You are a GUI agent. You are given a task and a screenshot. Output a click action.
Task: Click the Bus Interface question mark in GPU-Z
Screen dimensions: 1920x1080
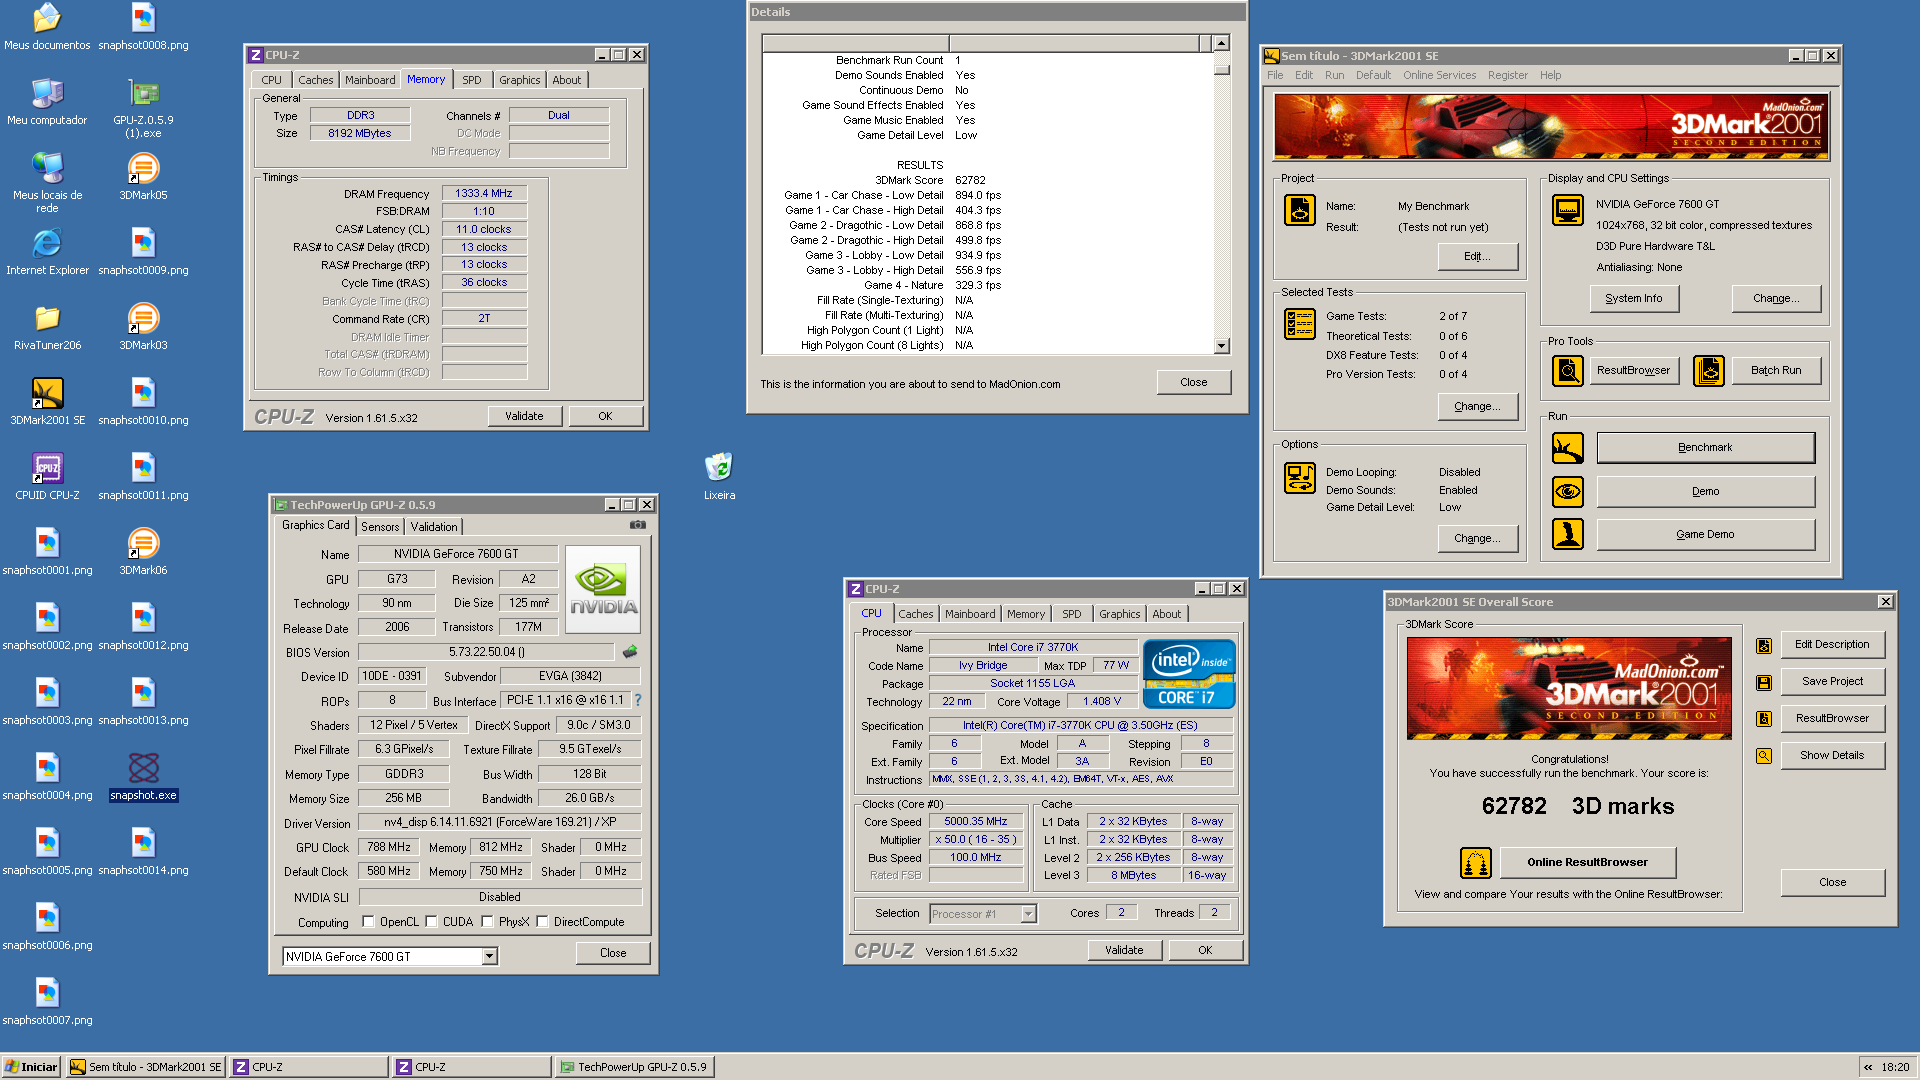coord(638,700)
